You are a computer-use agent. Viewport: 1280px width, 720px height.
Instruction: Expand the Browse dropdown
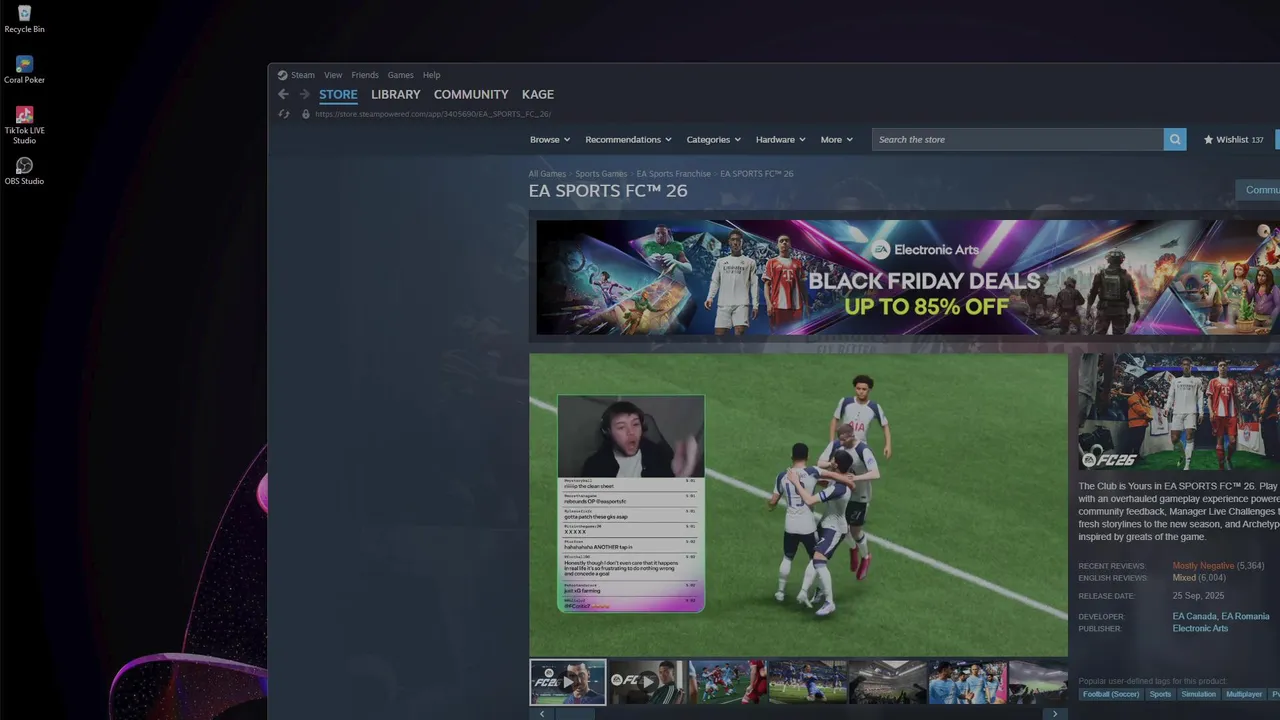(550, 140)
